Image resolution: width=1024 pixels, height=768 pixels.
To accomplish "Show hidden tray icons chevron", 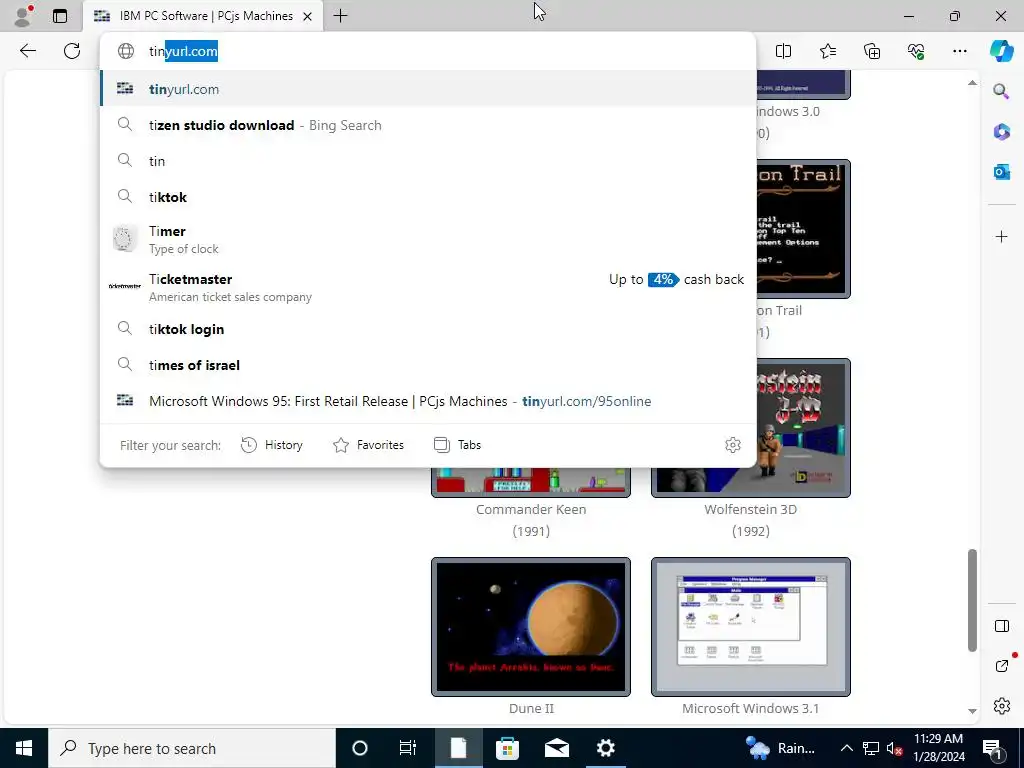I will tap(846, 748).
